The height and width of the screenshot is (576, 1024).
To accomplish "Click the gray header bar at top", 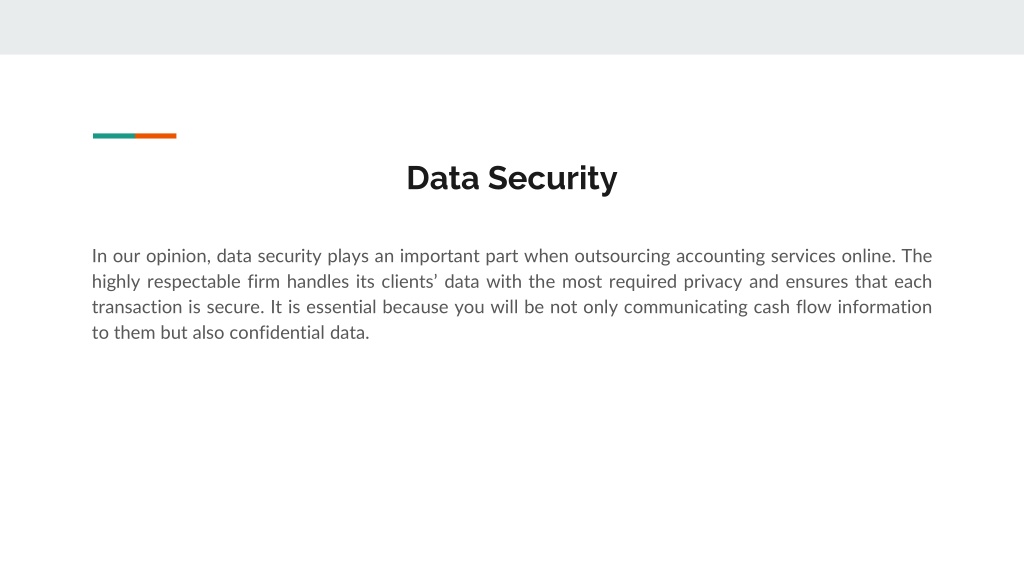I will pyautogui.click(x=512, y=27).
